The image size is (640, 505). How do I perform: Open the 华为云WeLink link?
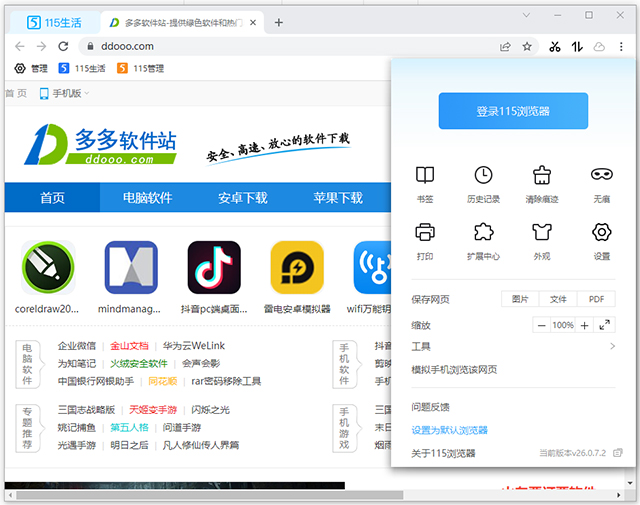(x=193, y=346)
